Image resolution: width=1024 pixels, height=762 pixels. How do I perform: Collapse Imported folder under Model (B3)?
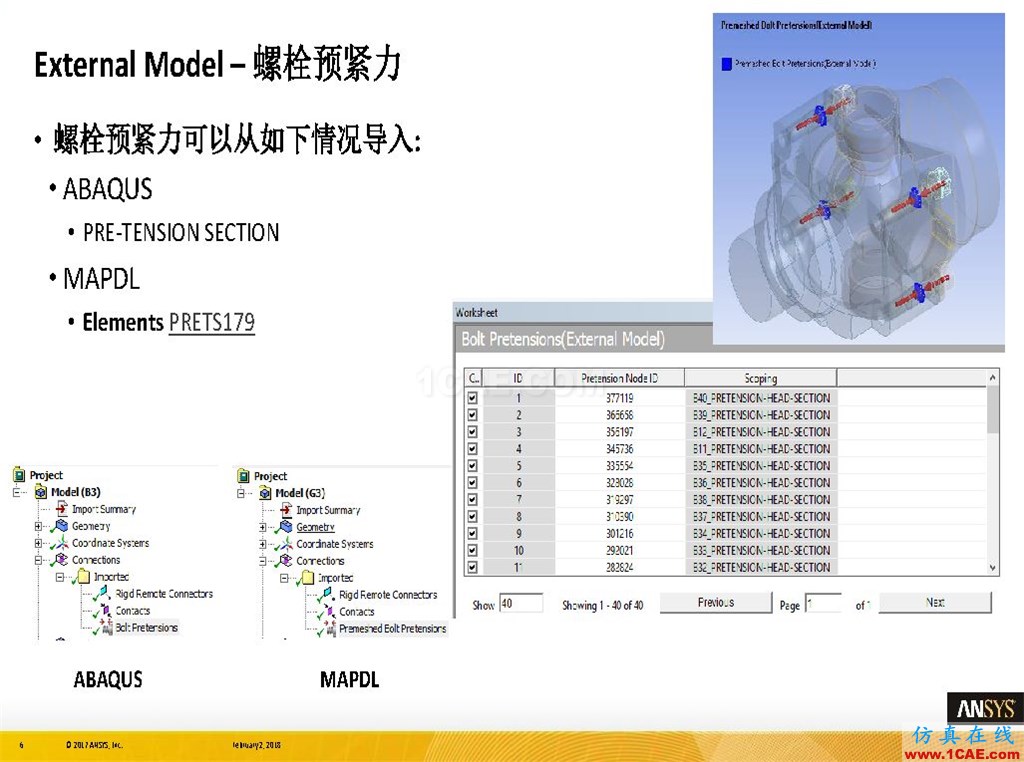pos(60,577)
